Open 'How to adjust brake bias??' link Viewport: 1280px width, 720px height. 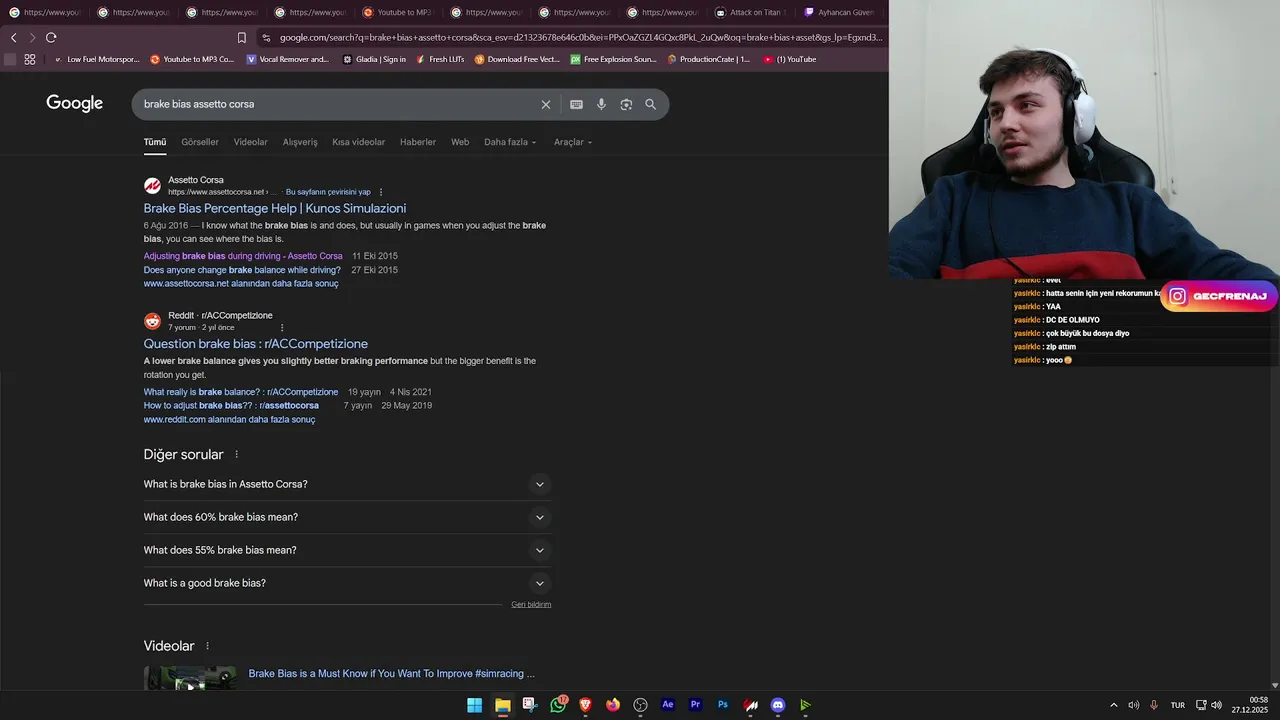[231, 406]
